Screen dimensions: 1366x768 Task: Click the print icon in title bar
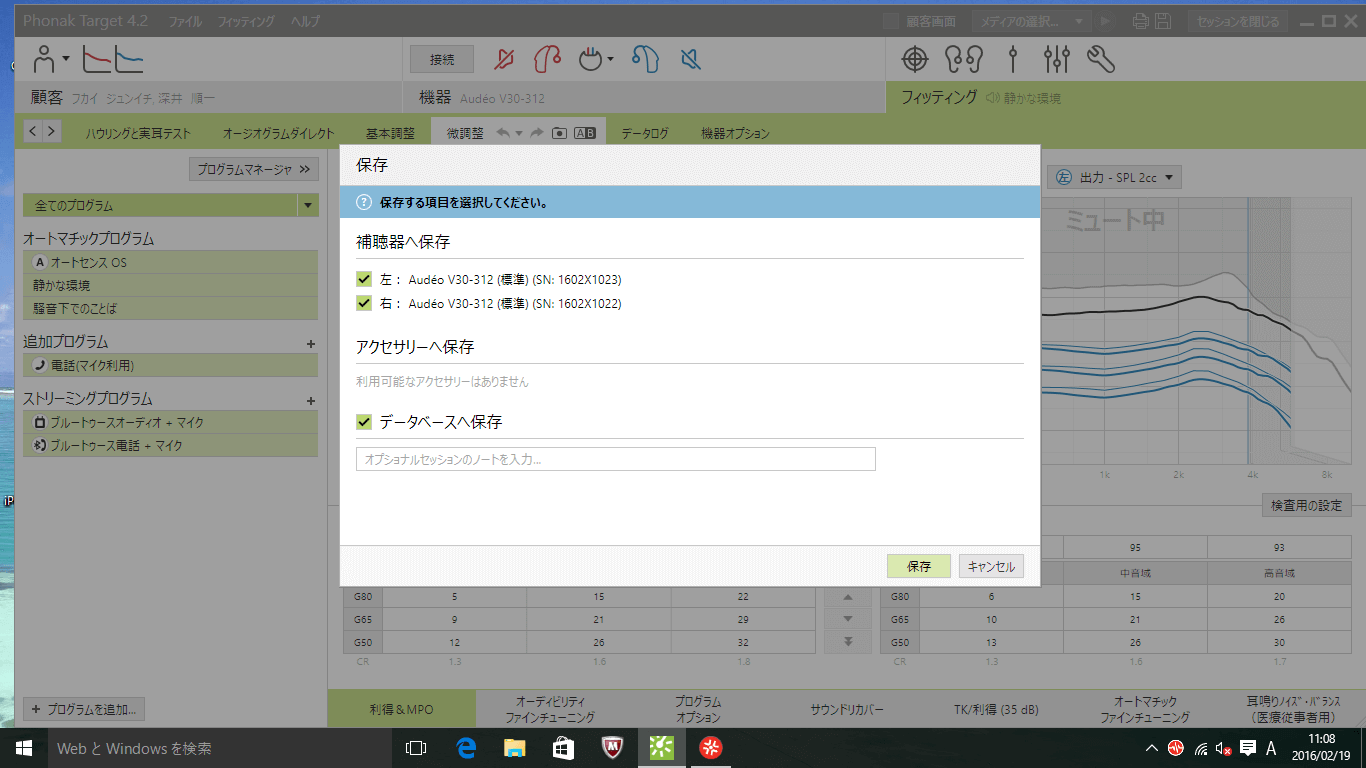tap(1141, 21)
